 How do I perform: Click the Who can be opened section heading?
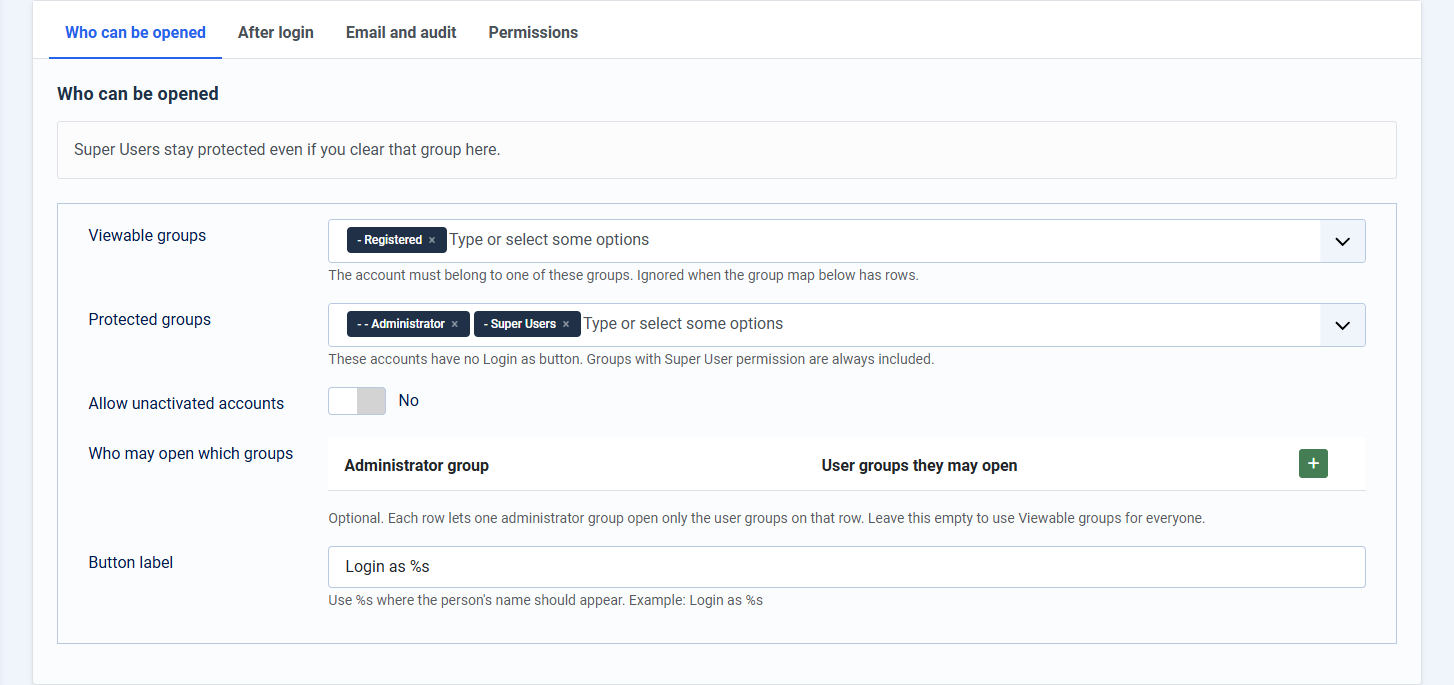point(138,94)
